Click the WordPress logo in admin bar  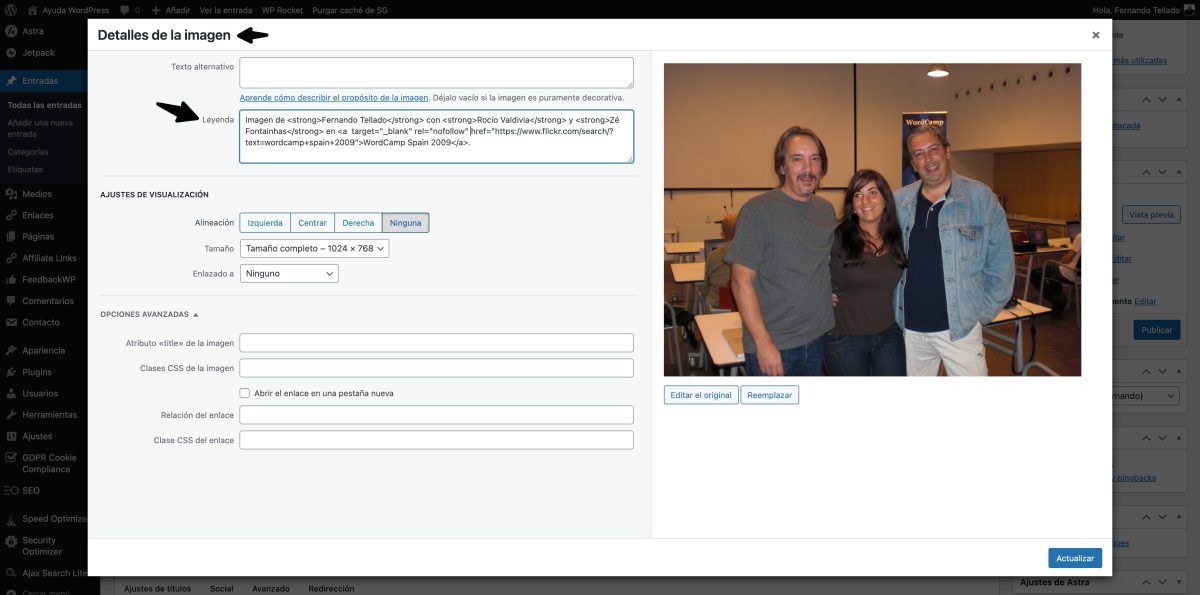click(11, 9)
